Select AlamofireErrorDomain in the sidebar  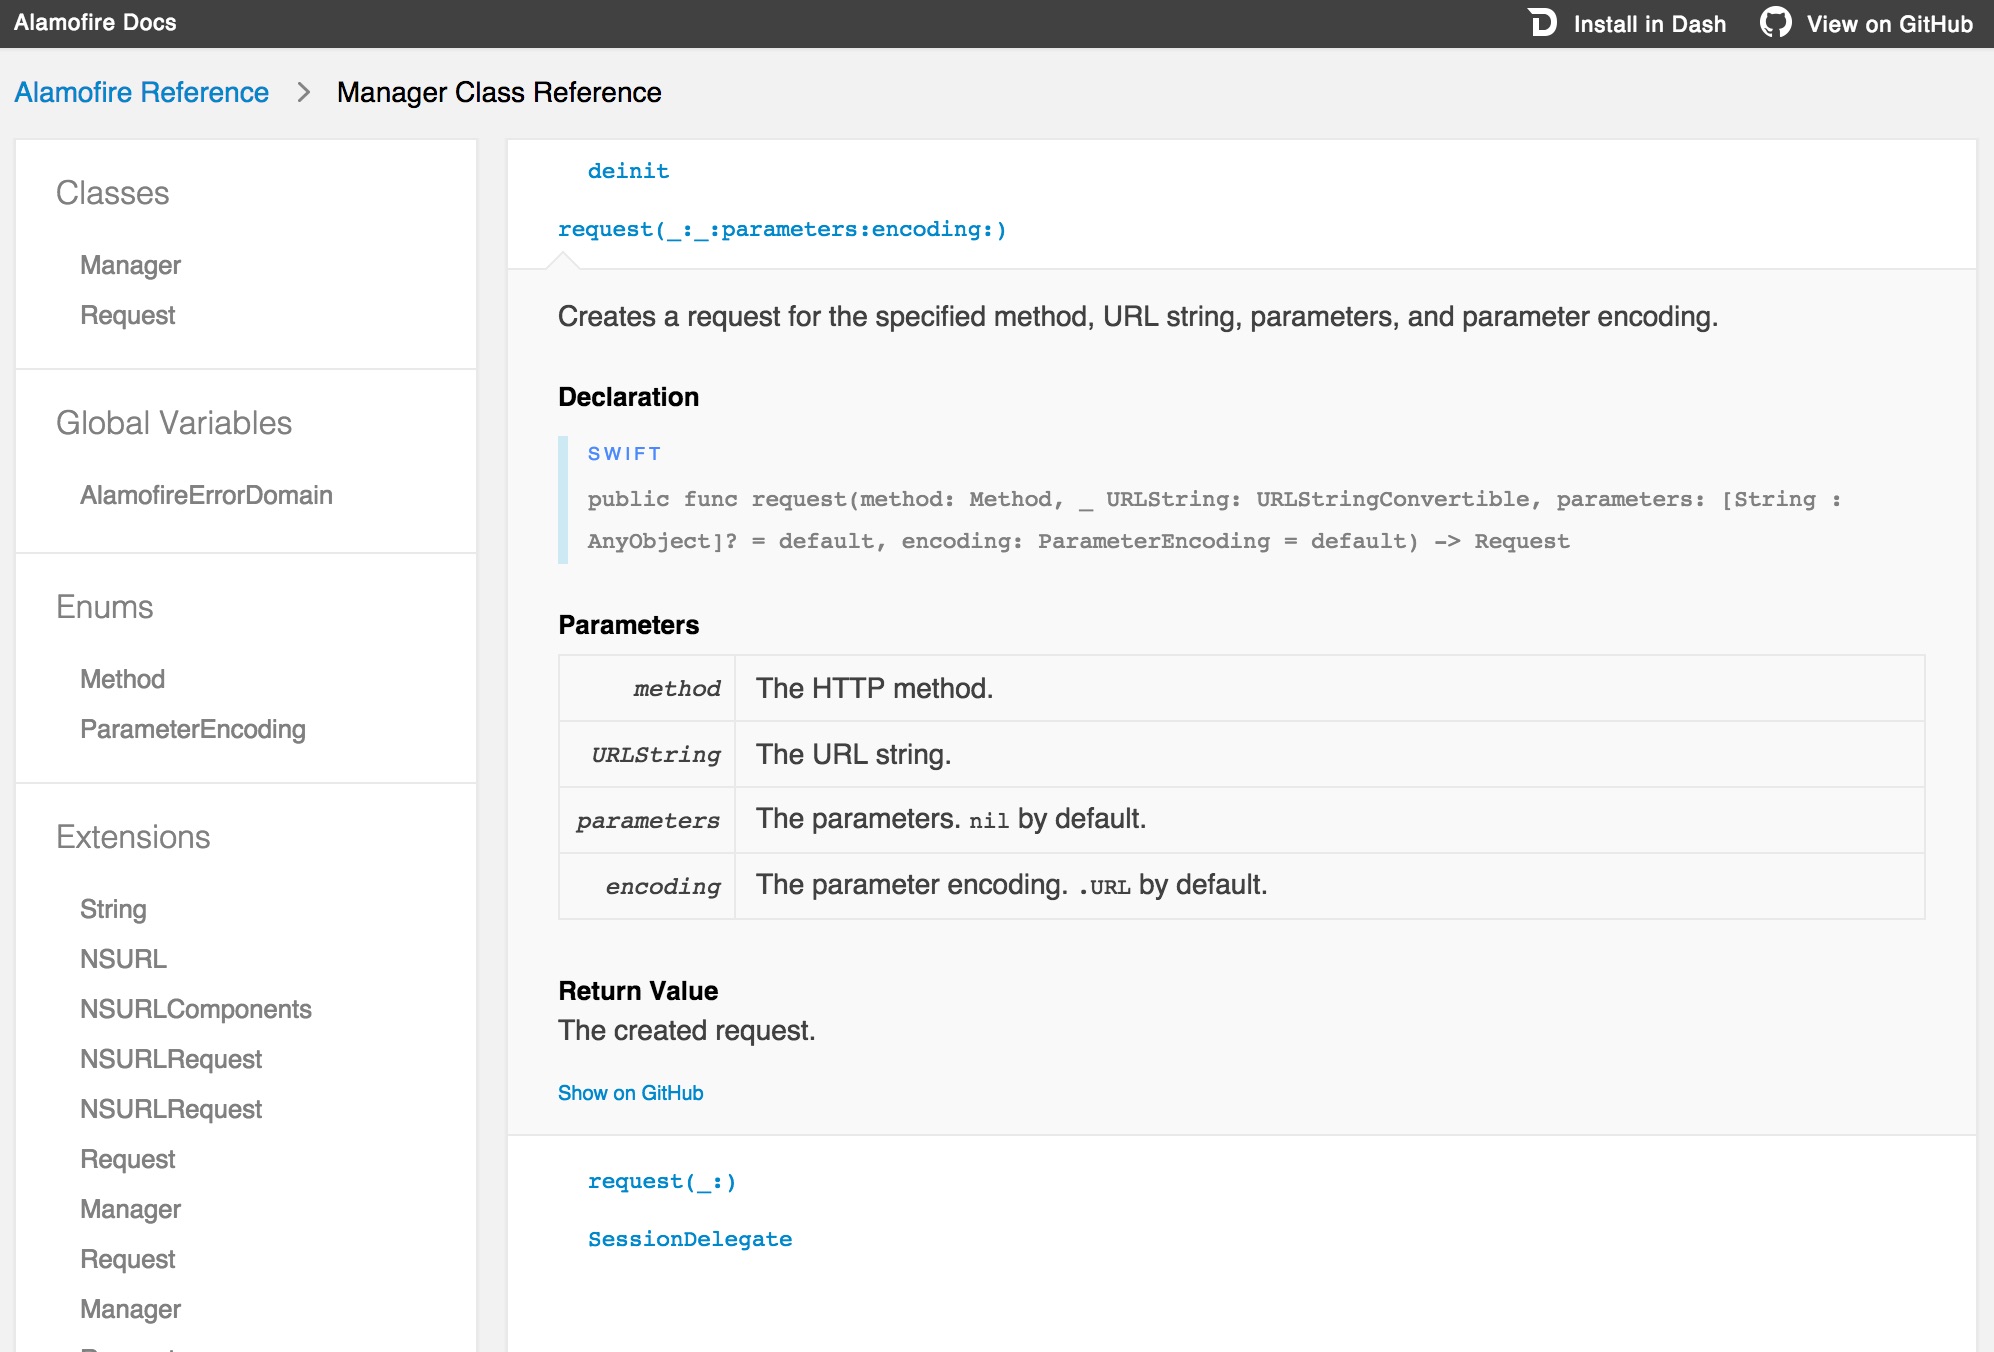tap(206, 495)
